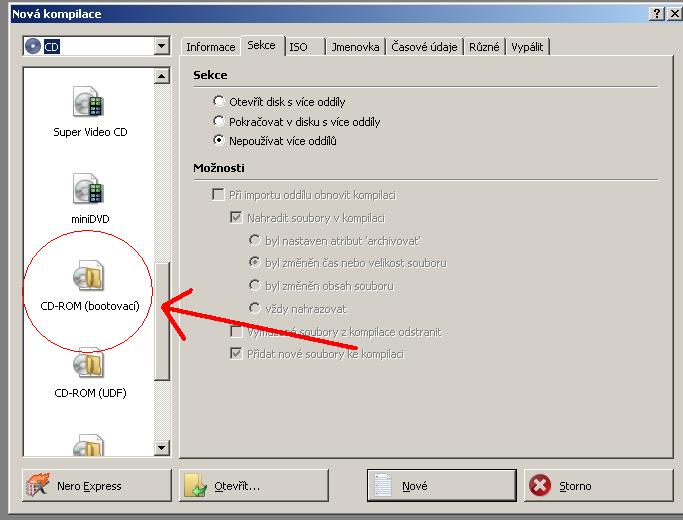The height and width of the screenshot is (520, 683).
Task: Open the ISO tab
Action: click(305, 47)
